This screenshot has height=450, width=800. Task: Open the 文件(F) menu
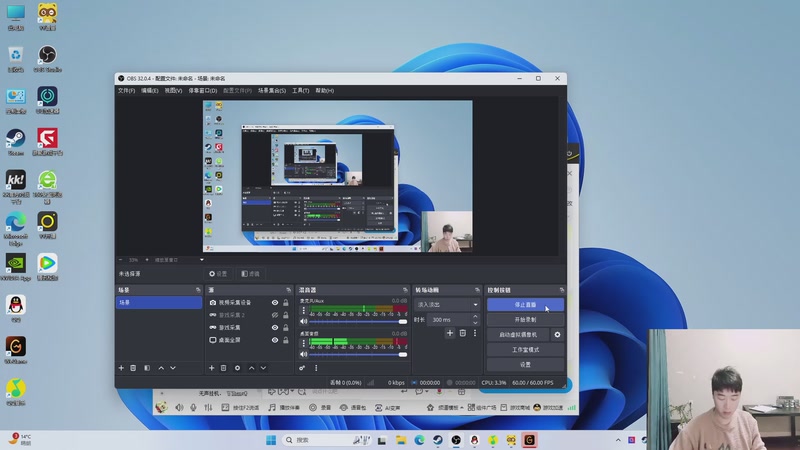click(126, 90)
